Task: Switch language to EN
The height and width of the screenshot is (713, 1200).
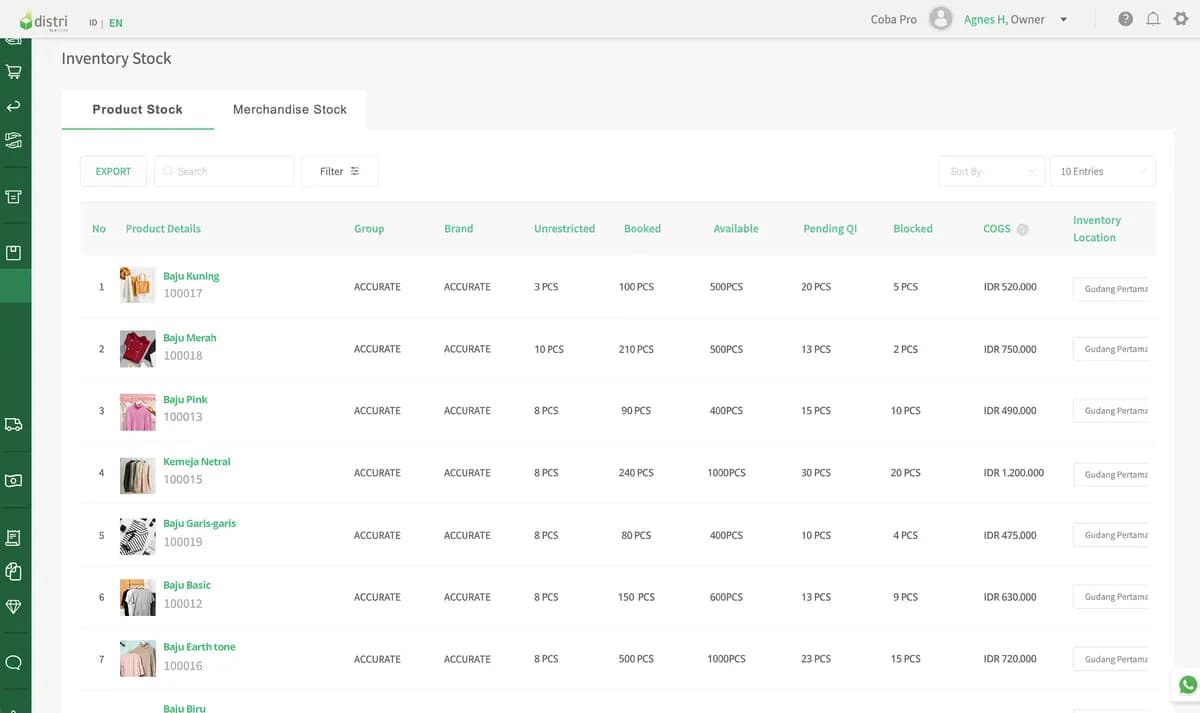Action: (116, 23)
